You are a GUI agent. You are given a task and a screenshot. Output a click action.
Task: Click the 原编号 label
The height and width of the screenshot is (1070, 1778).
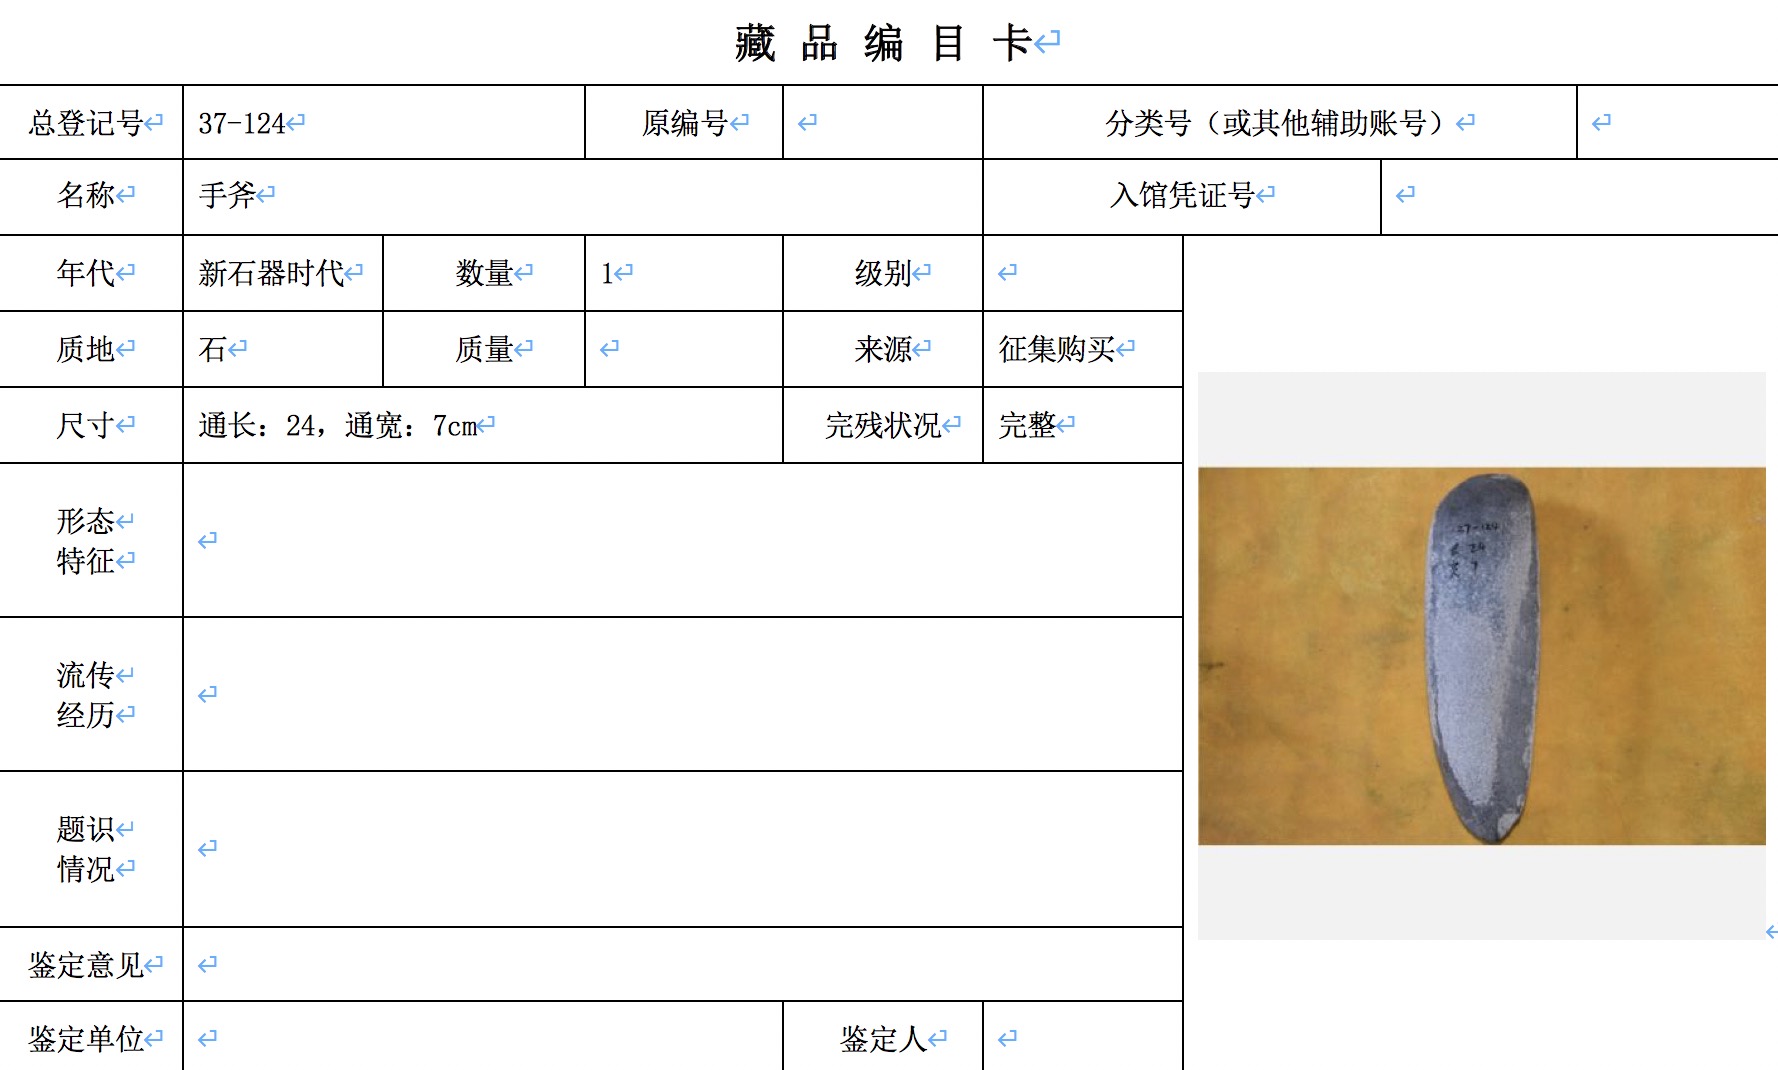[x=685, y=123]
